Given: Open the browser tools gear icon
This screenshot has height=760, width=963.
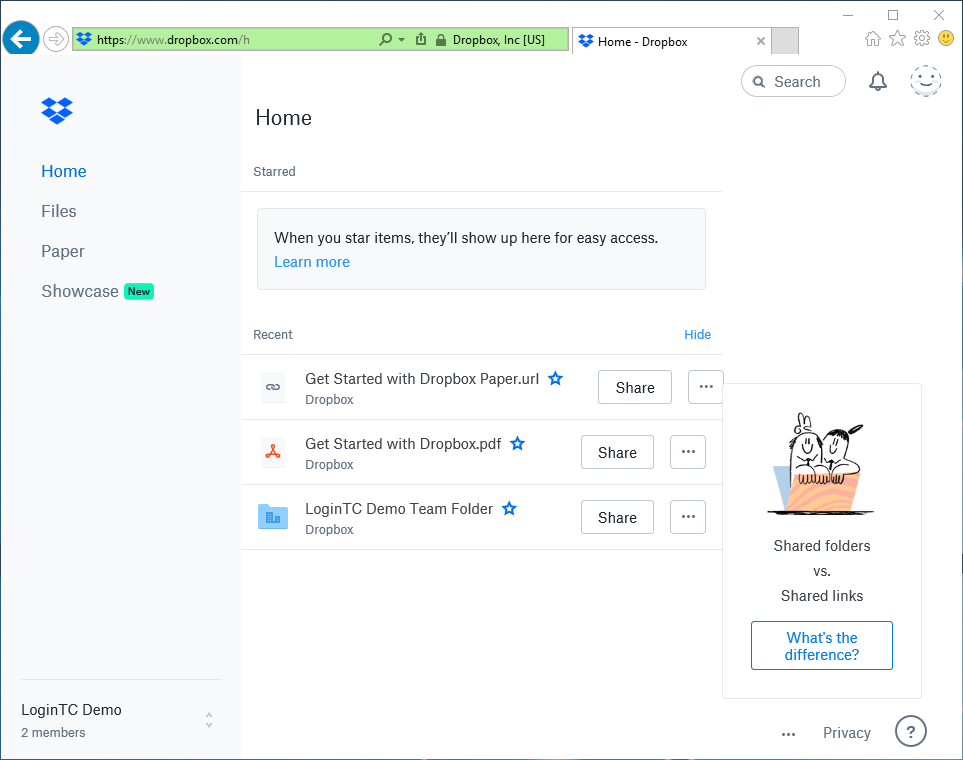Looking at the screenshot, I should tap(922, 39).
